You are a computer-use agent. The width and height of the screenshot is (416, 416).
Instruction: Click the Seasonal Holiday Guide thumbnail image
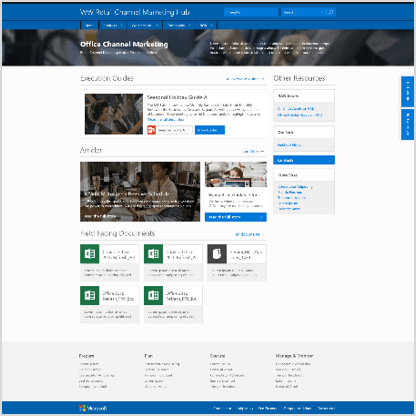114,114
